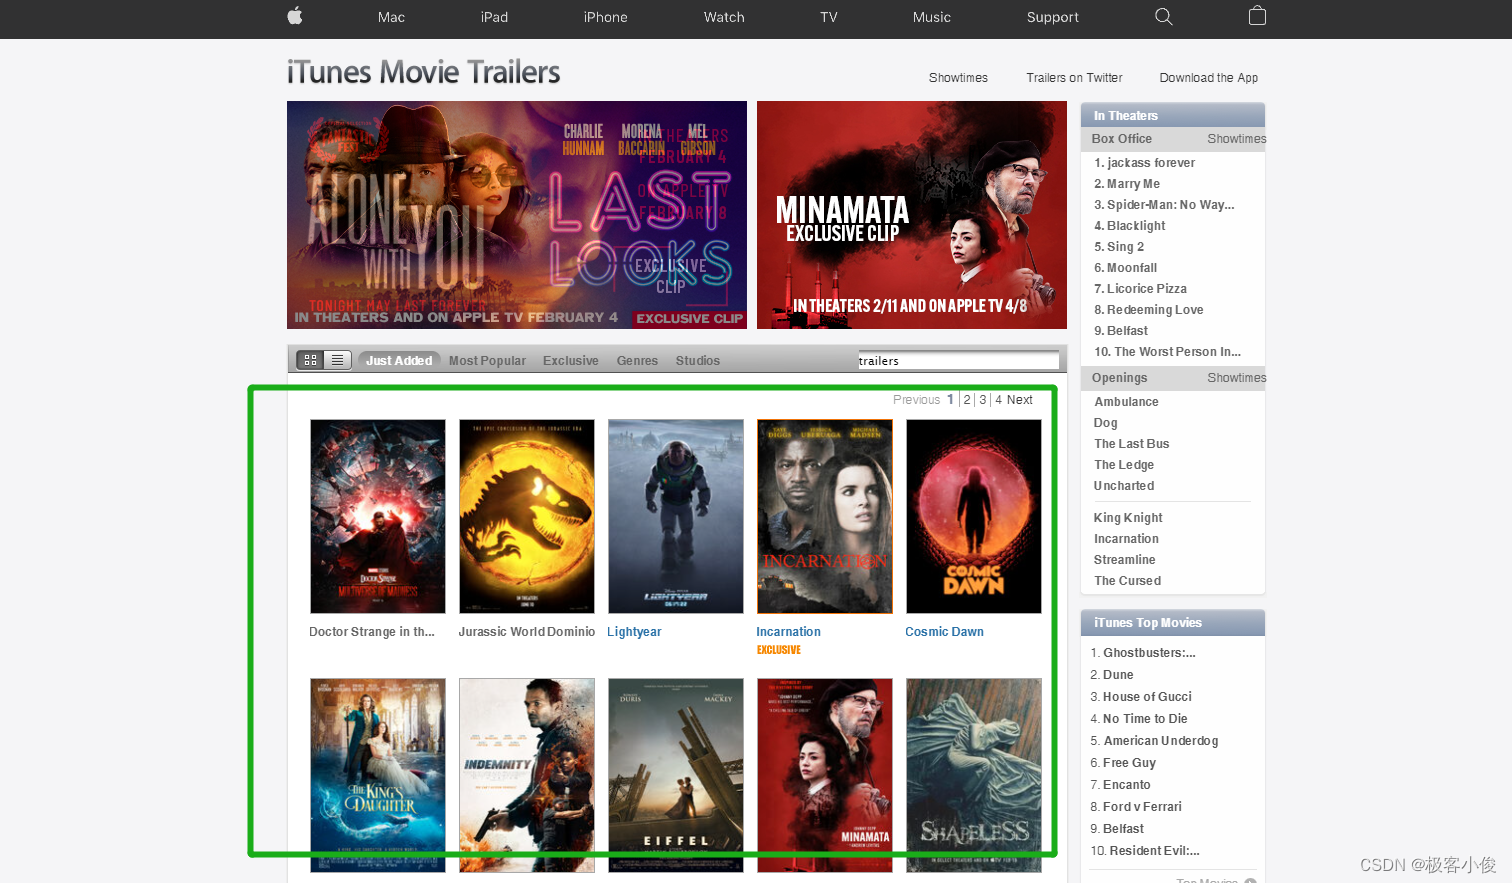Open the Indemnity poster
1512x883 pixels.
tap(527, 775)
